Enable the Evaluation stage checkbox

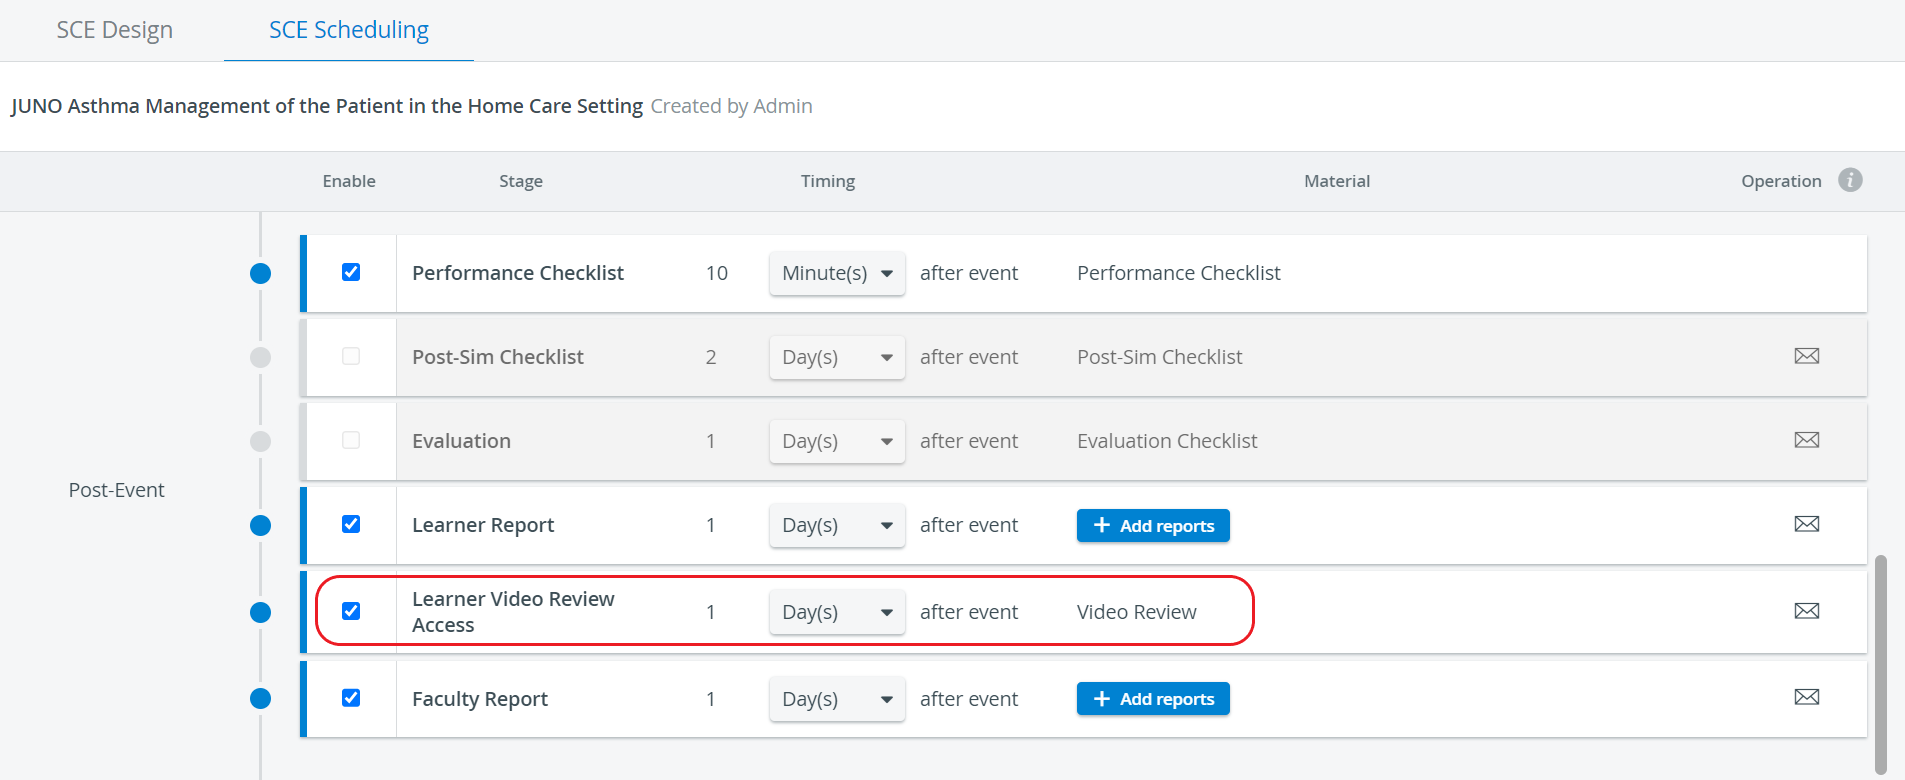point(351,440)
